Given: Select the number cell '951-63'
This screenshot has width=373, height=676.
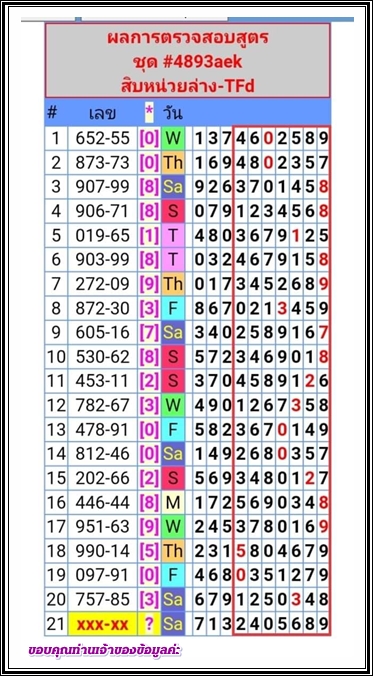Looking at the screenshot, I should tap(102, 526).
